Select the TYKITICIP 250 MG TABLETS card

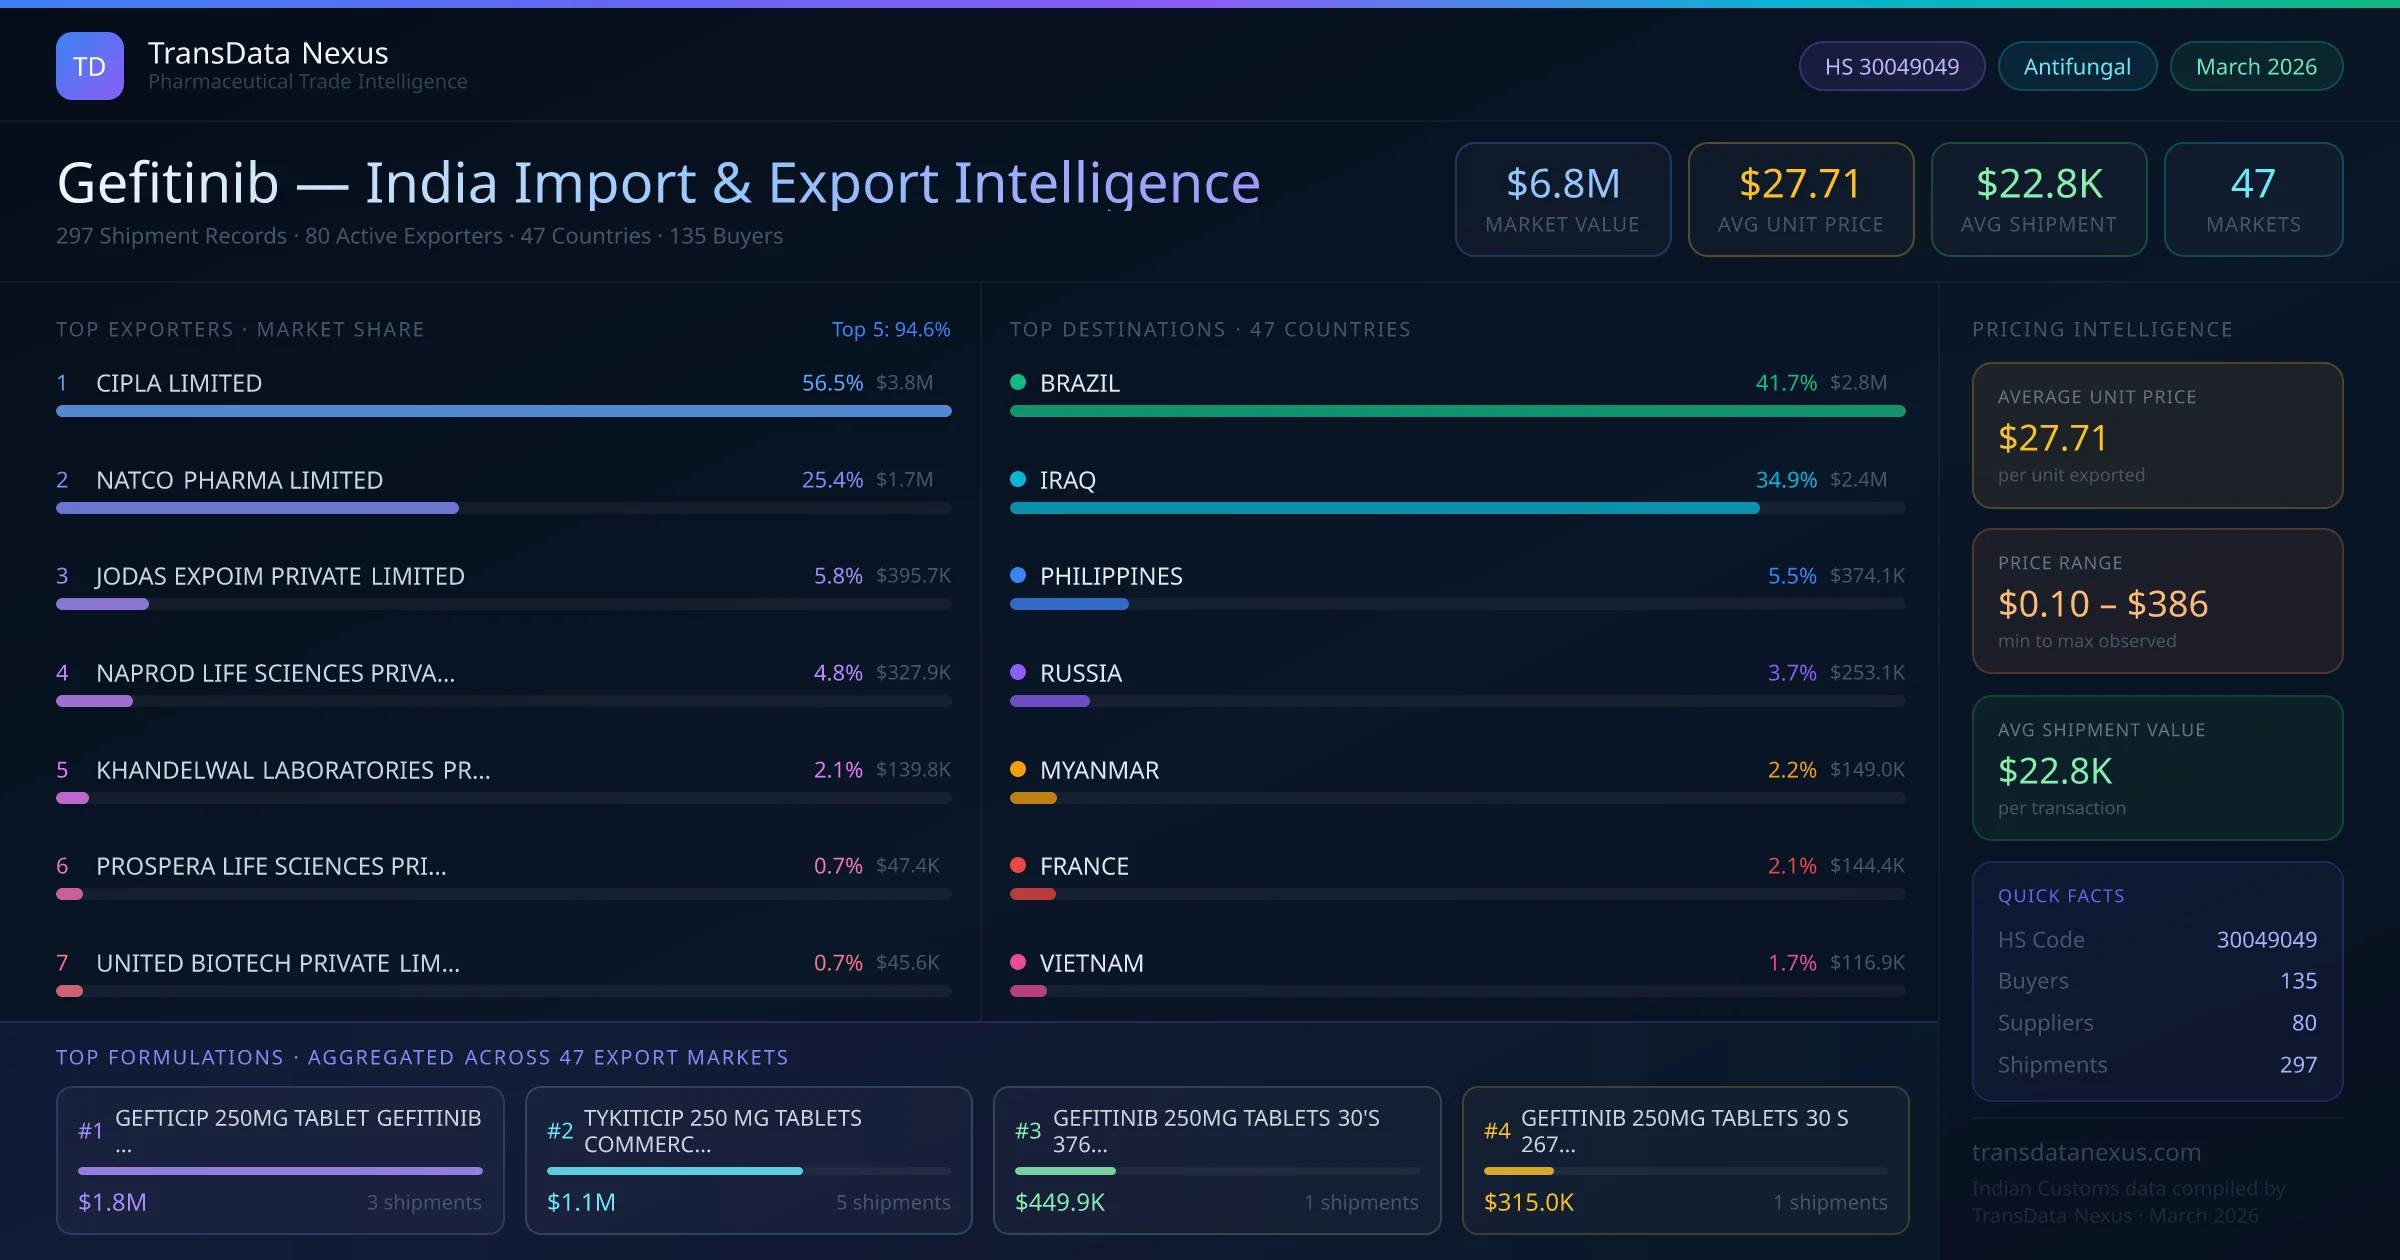[x=748, y=1160]
